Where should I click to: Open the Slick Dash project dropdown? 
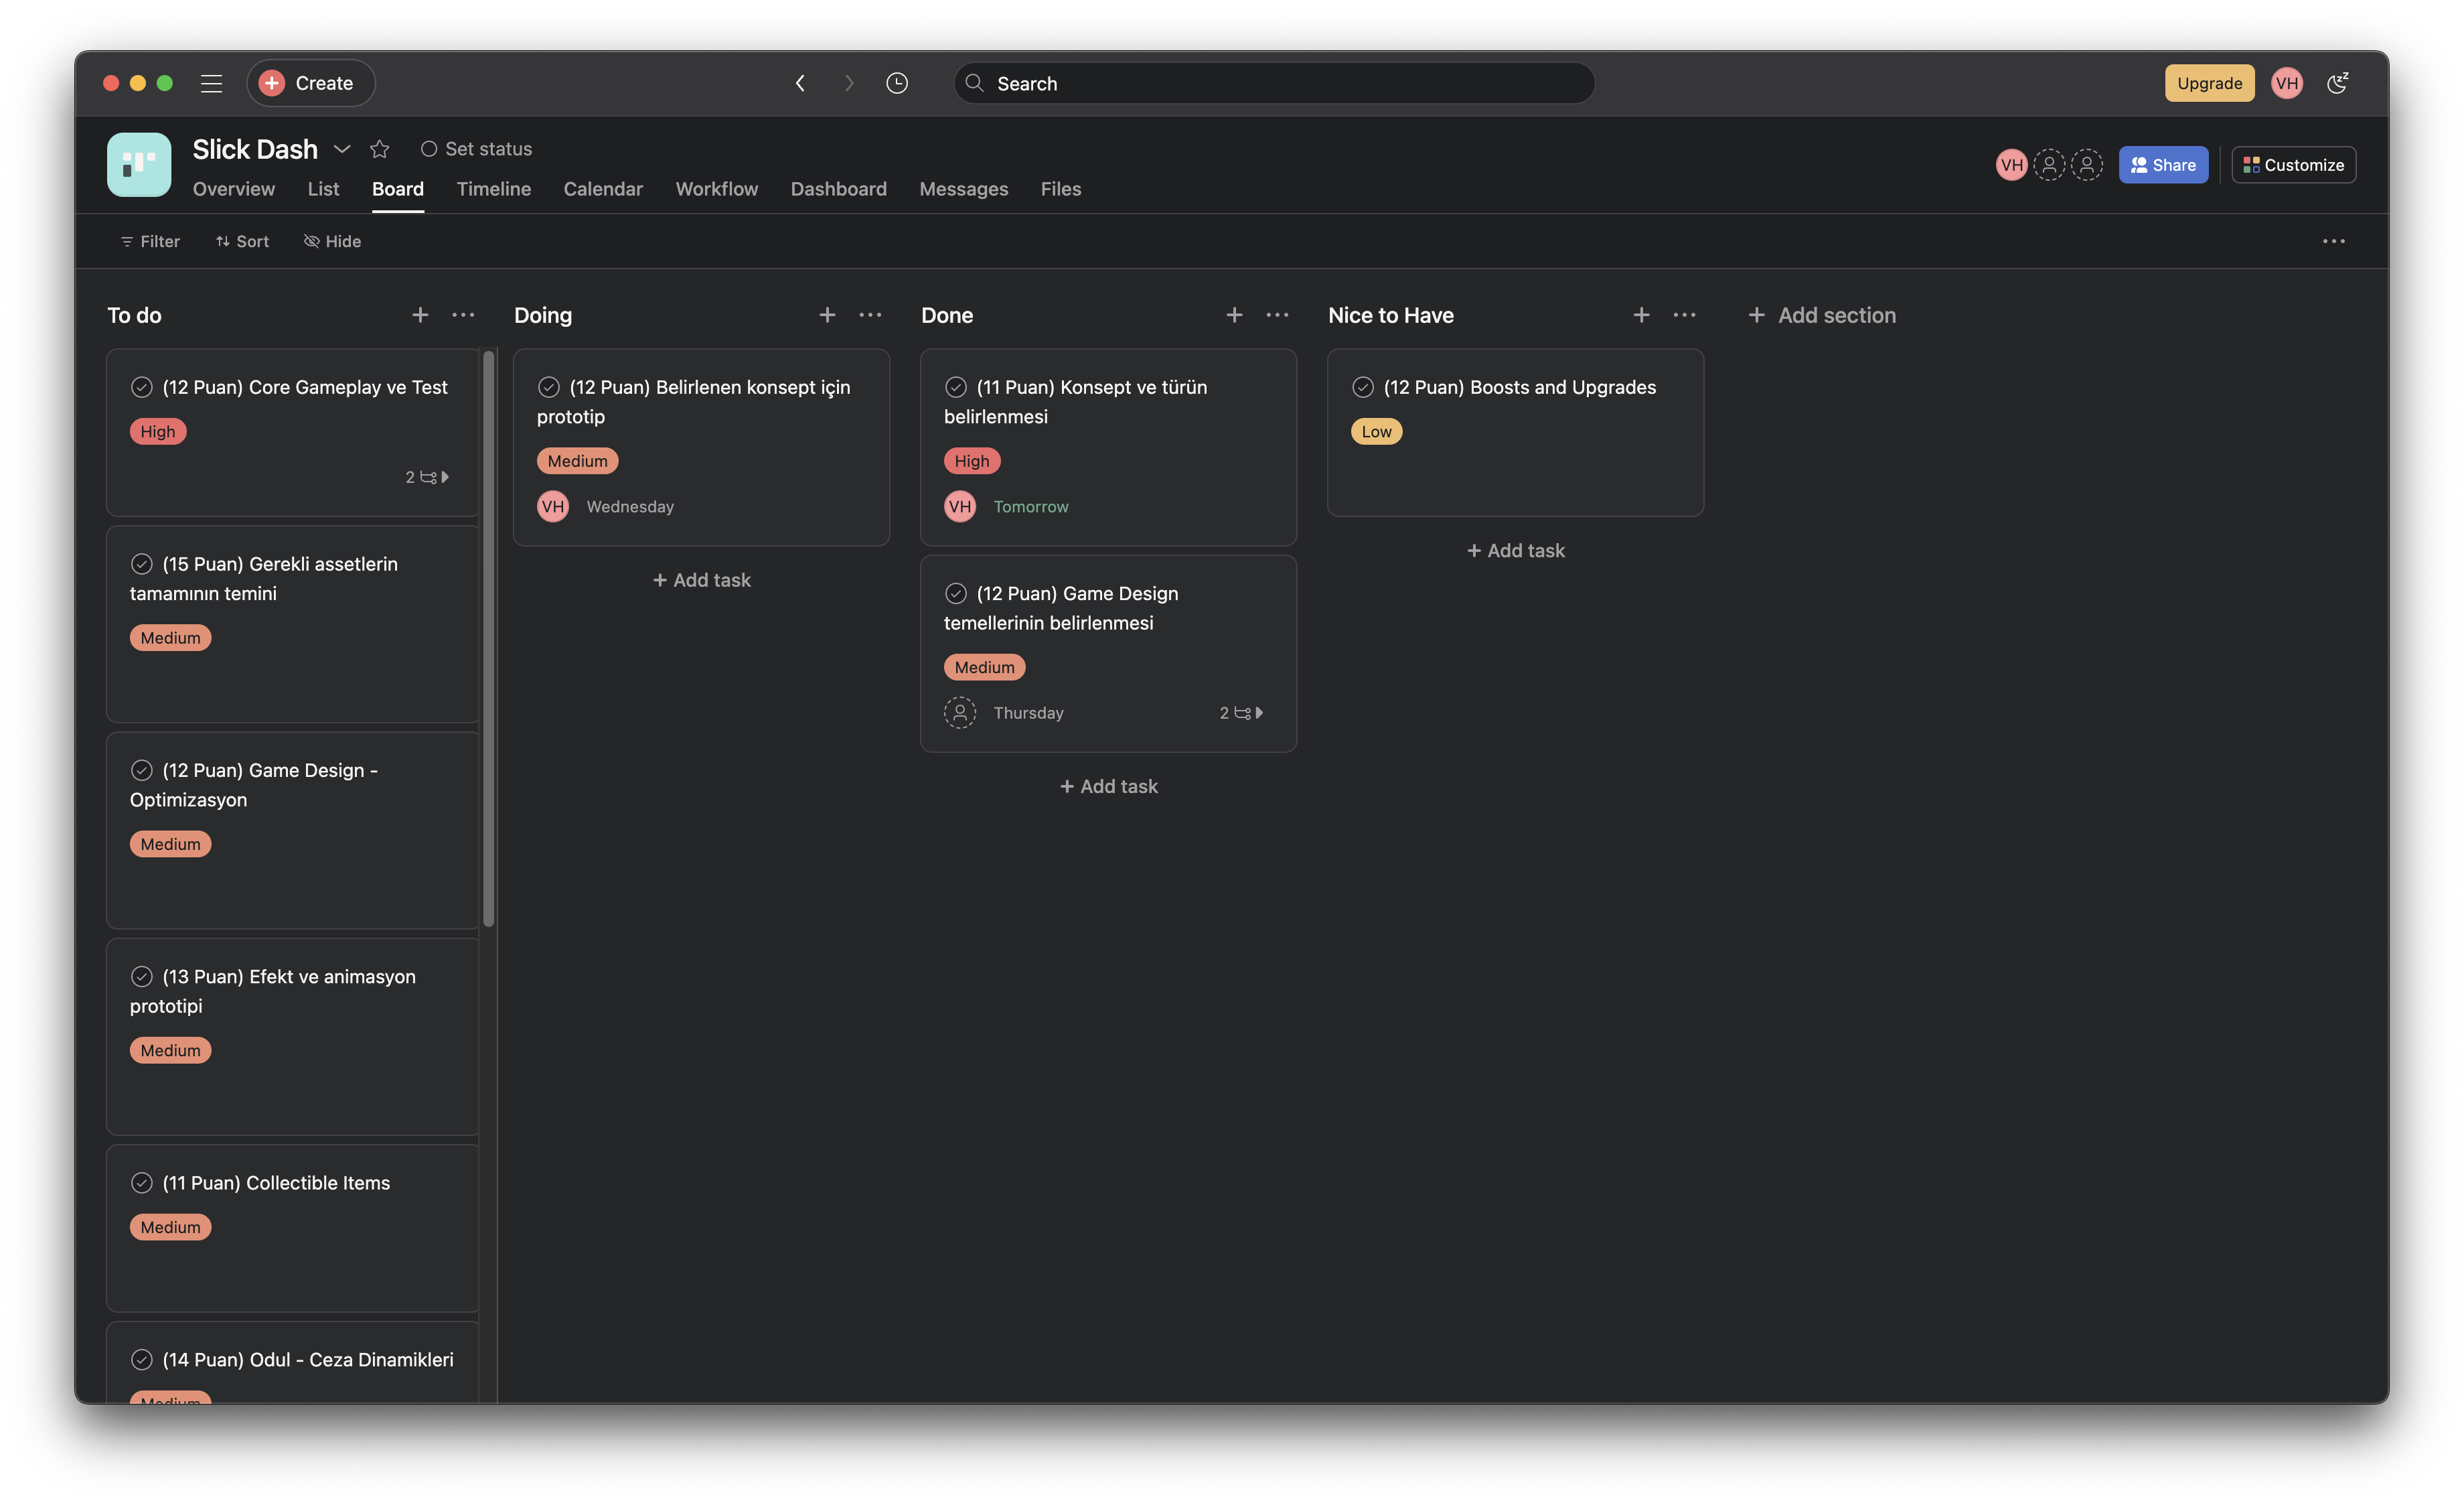tap(343, 148)
